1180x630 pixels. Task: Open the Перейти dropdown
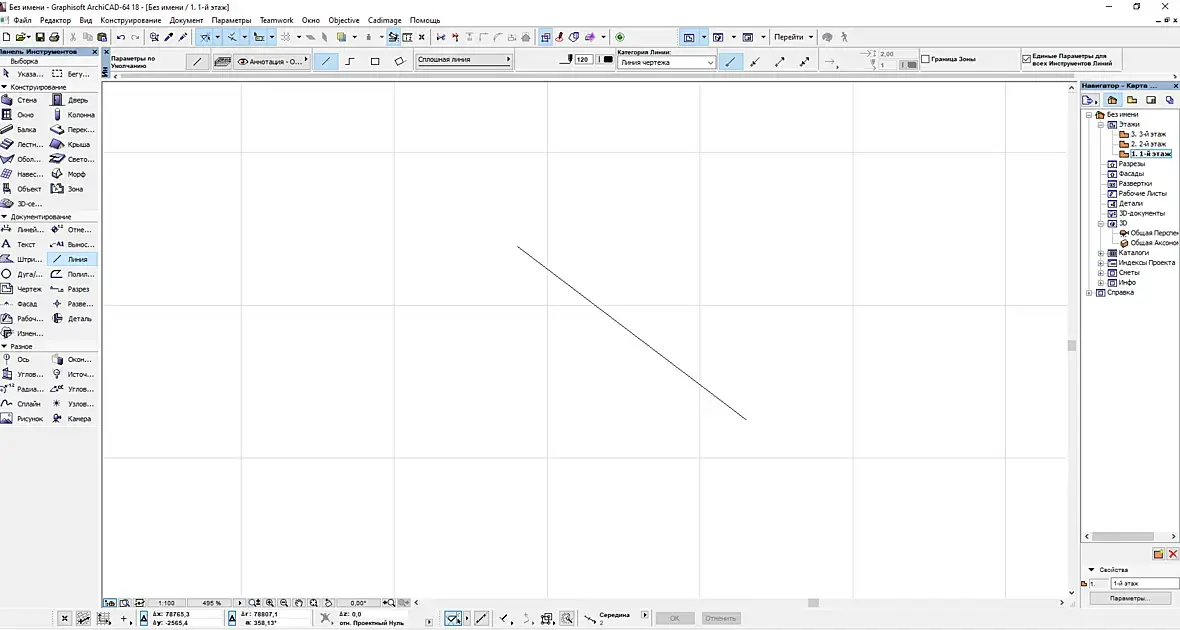[x=793, y=37]
